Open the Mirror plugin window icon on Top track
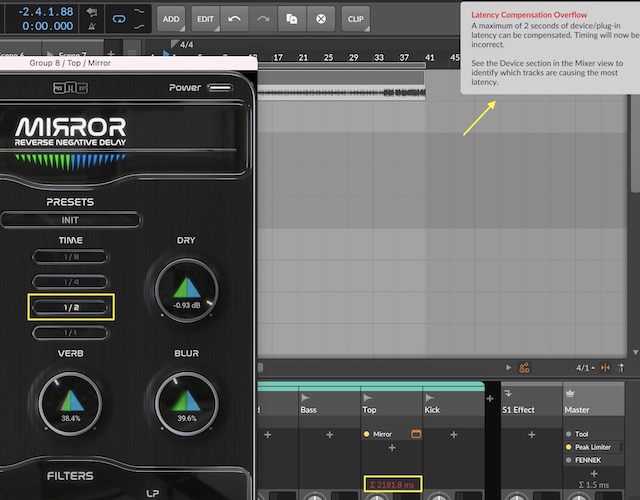640x500 pixels. [416, 435]
